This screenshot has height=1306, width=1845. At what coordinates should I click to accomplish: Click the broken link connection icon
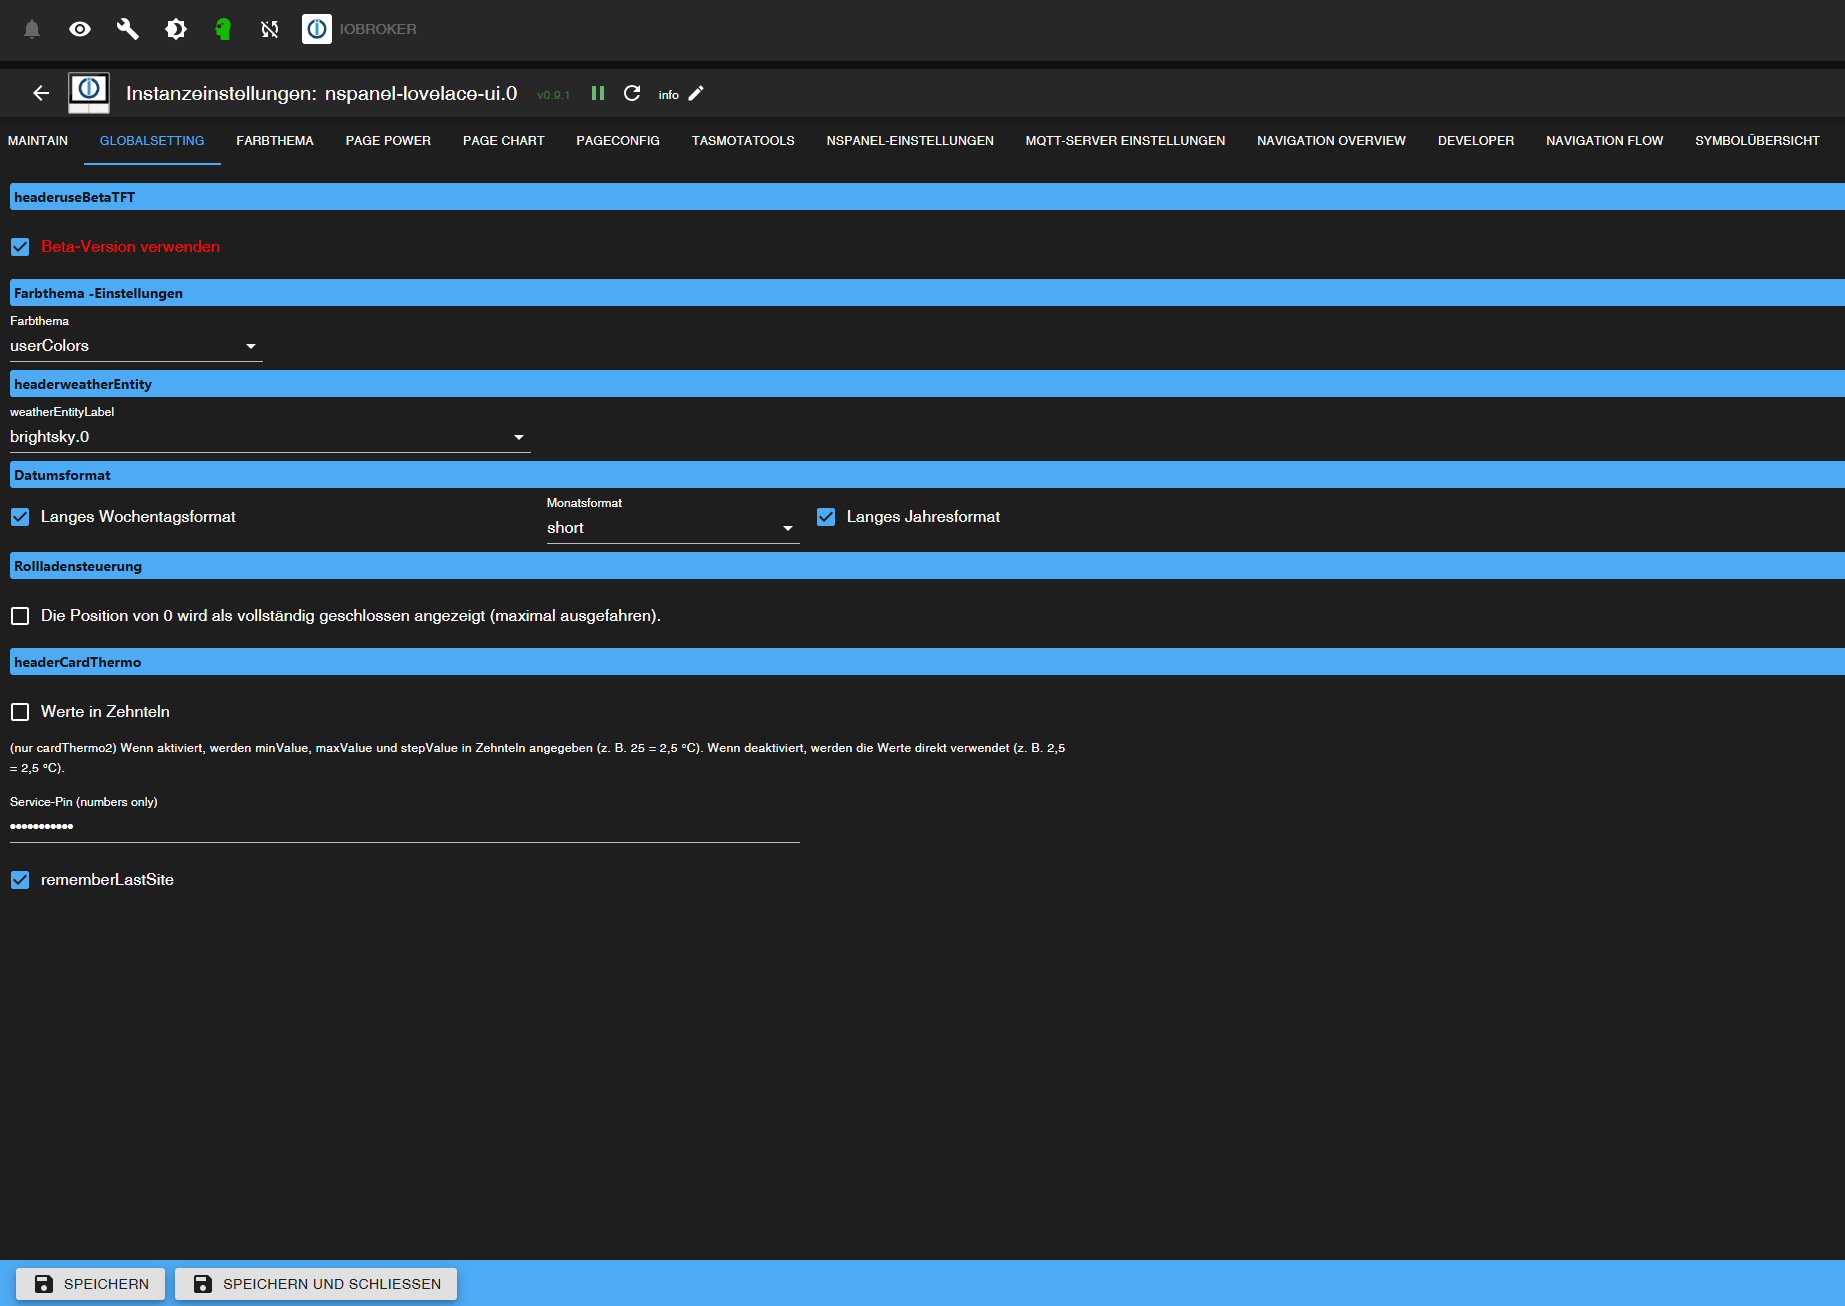tap(269, 29)
